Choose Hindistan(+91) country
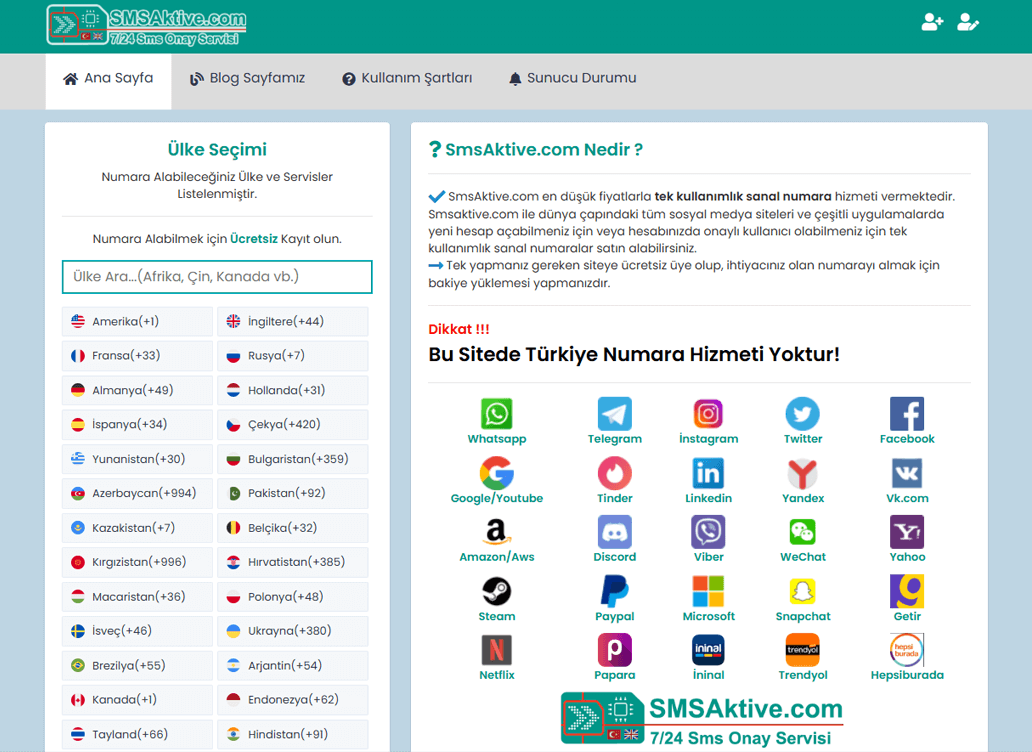 [x=292, y=734]
